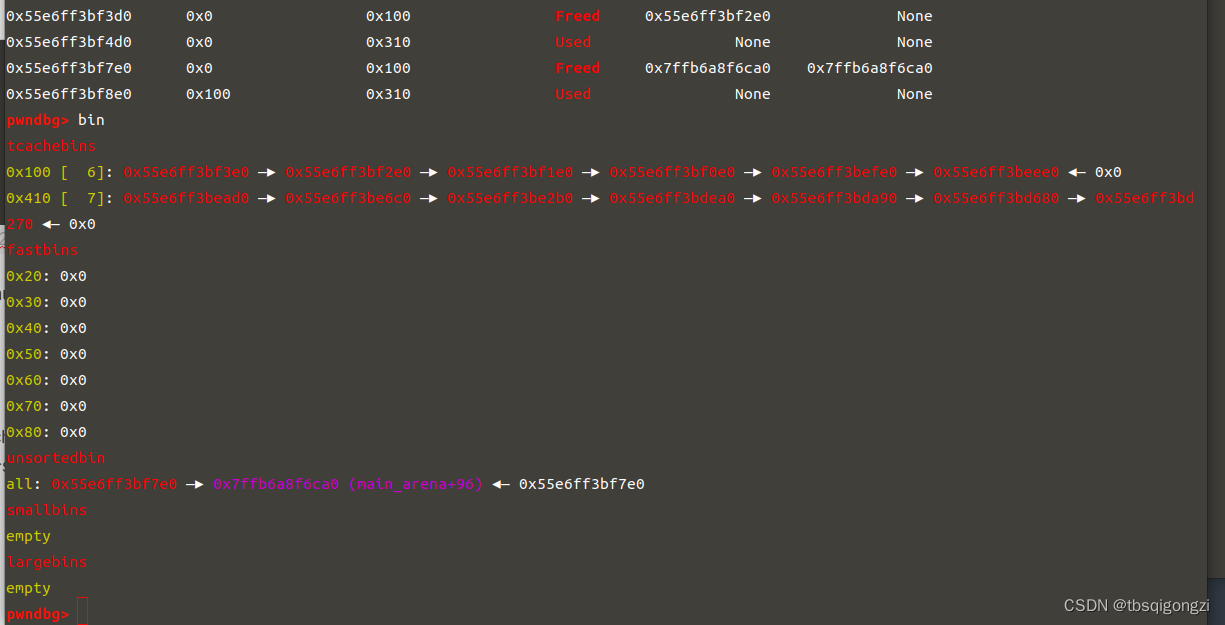Select the empty label under smallbins
Image resolution: width=1225 pixels, height=625 pixels.
pyautogui.click(x=27, y=536)
